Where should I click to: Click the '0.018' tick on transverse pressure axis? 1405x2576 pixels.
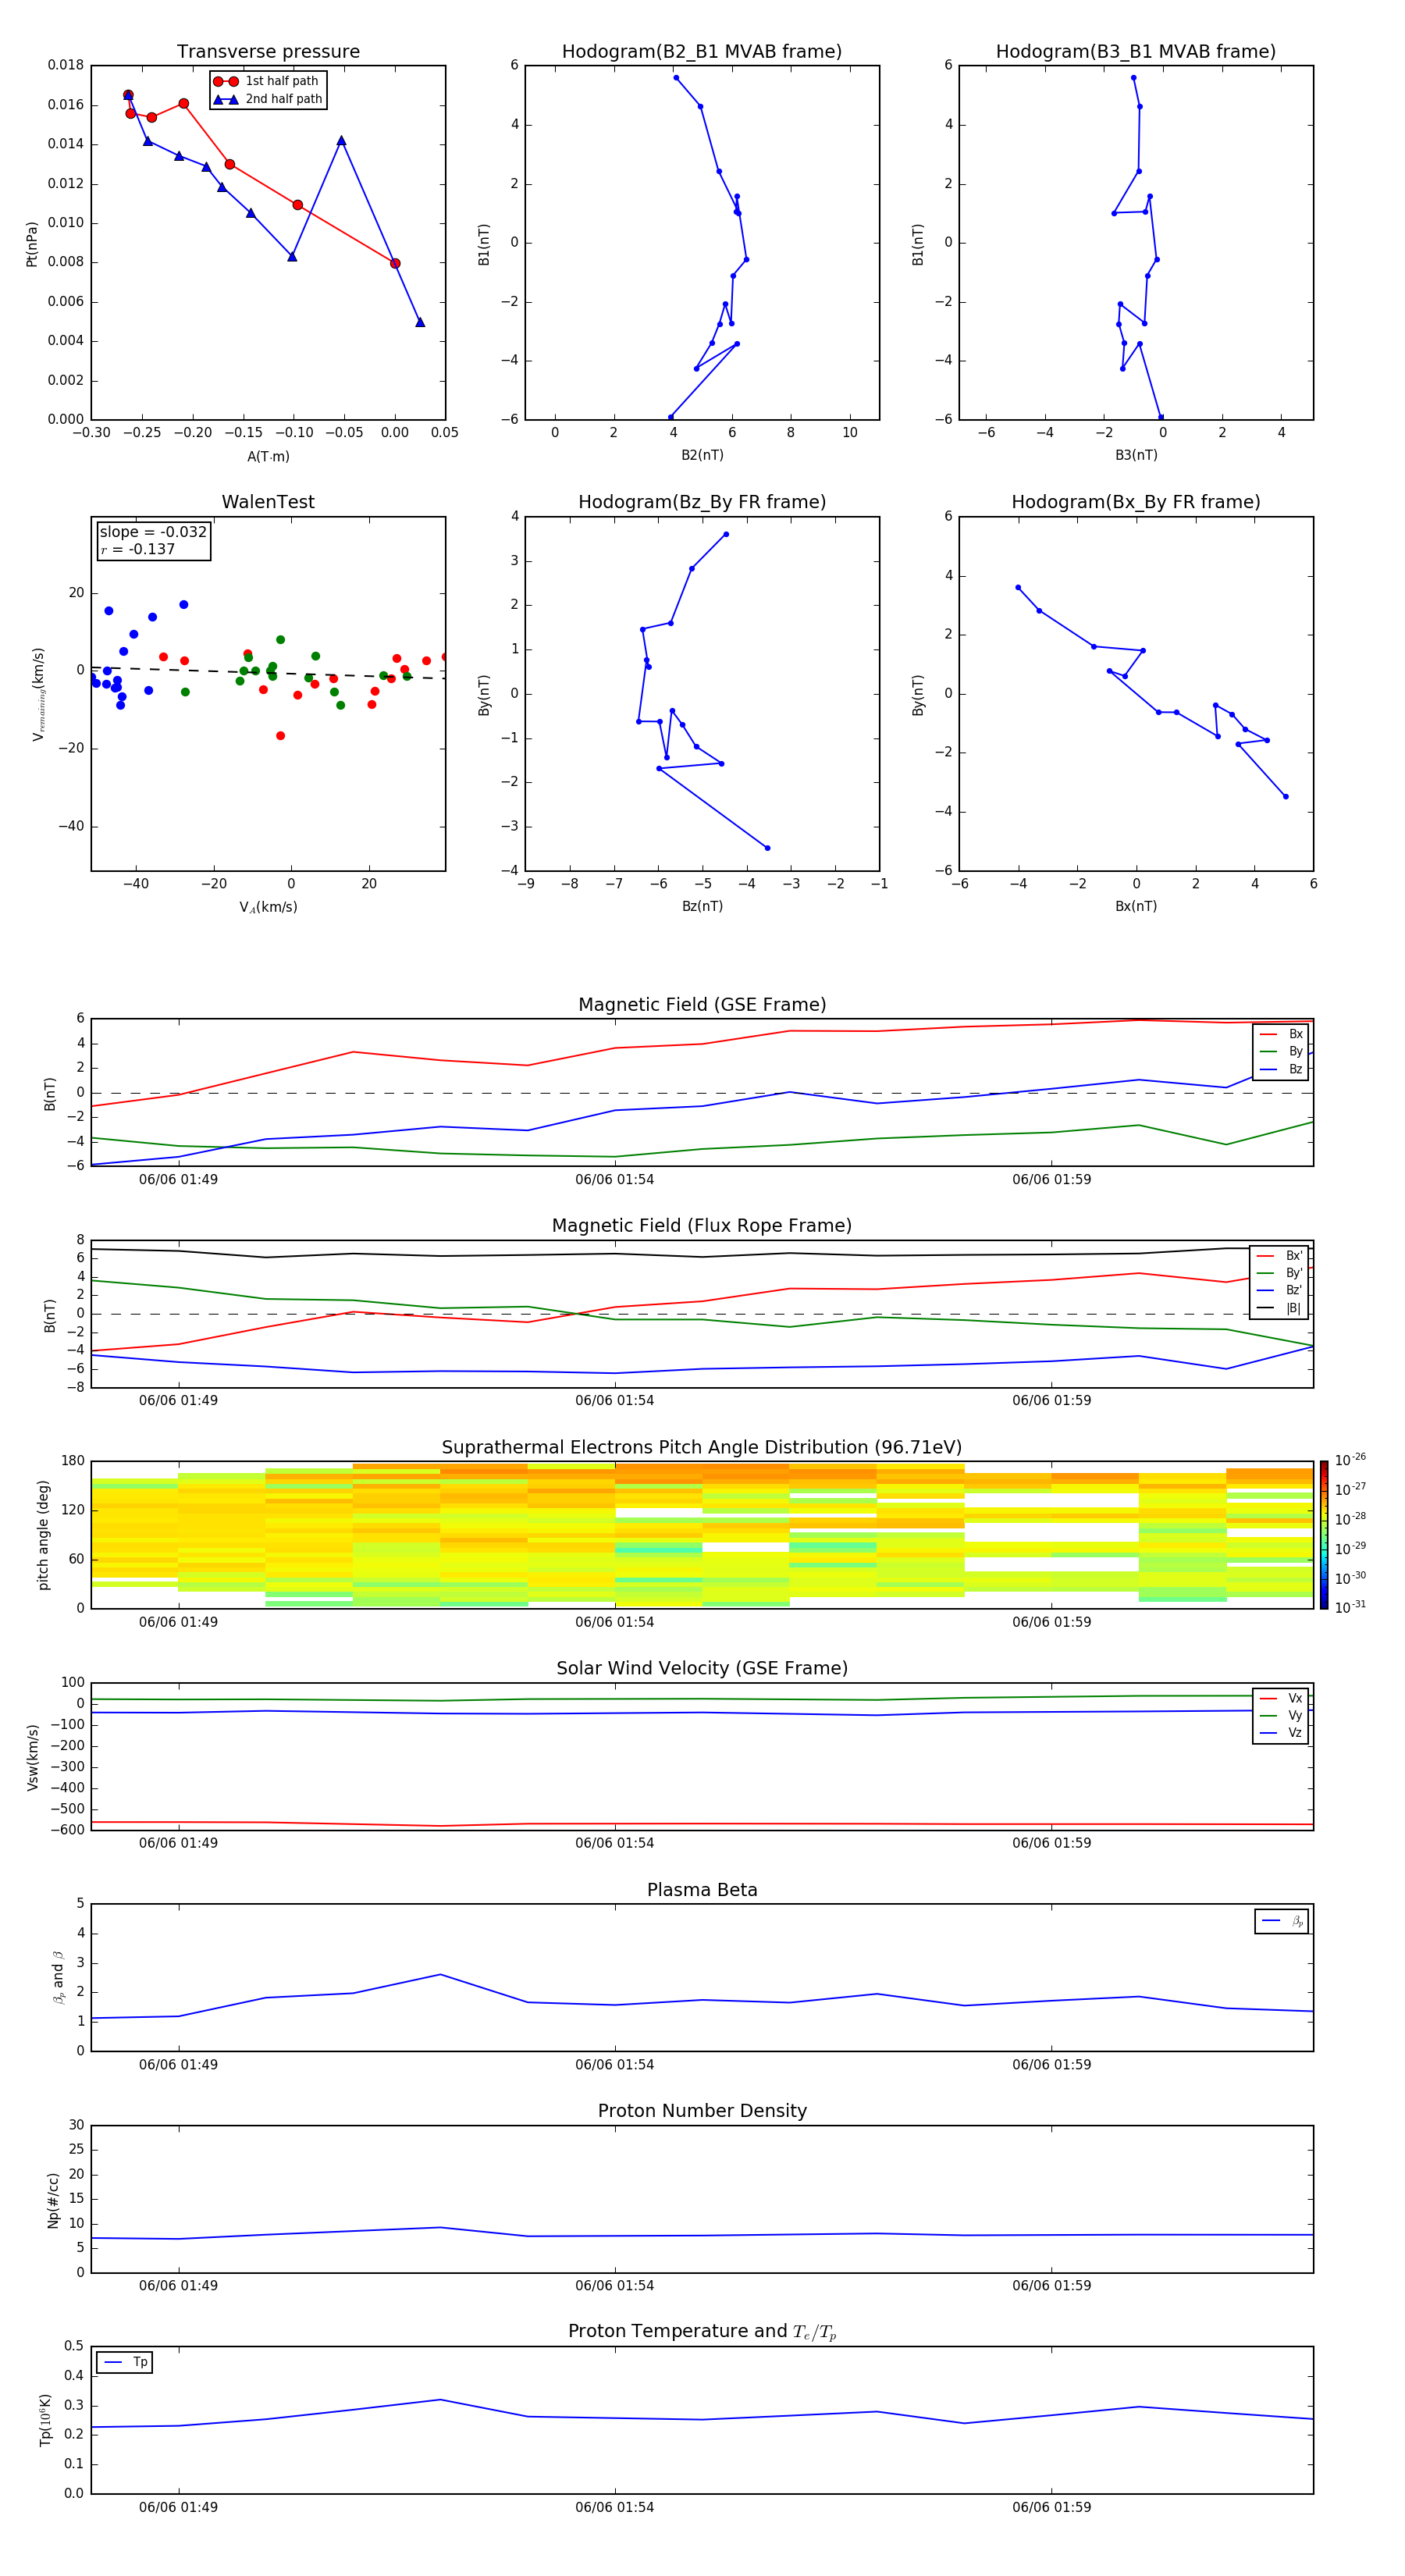[66, 65]
